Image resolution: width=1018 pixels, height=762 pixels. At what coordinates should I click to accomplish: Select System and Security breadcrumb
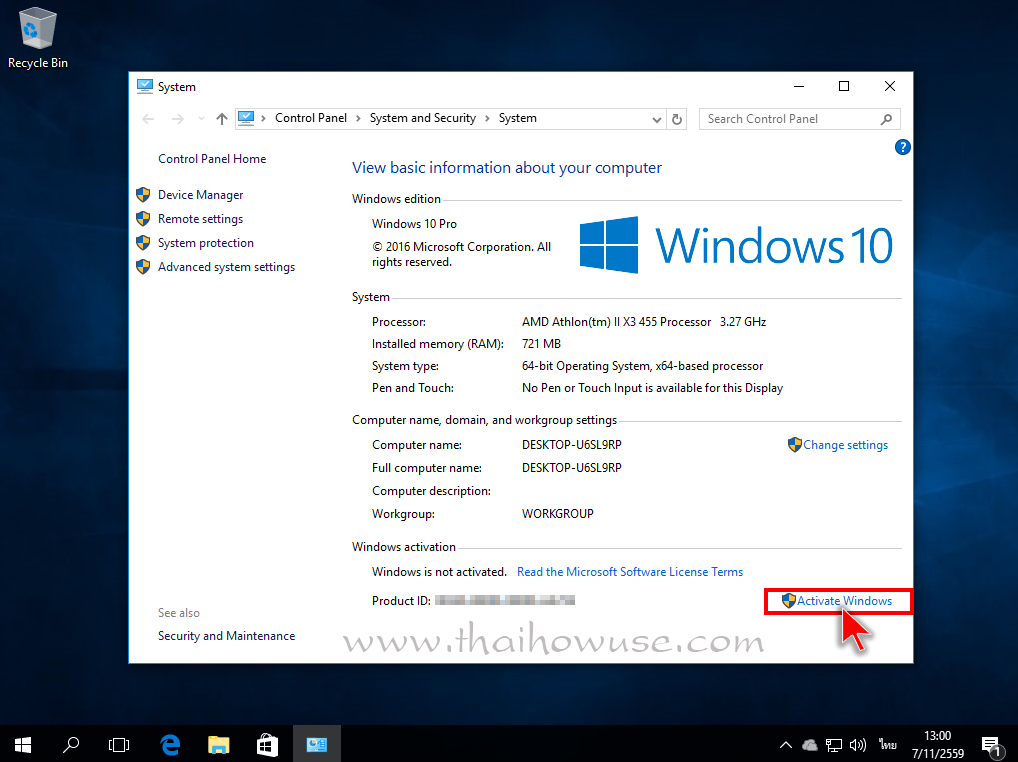point(423,118)
